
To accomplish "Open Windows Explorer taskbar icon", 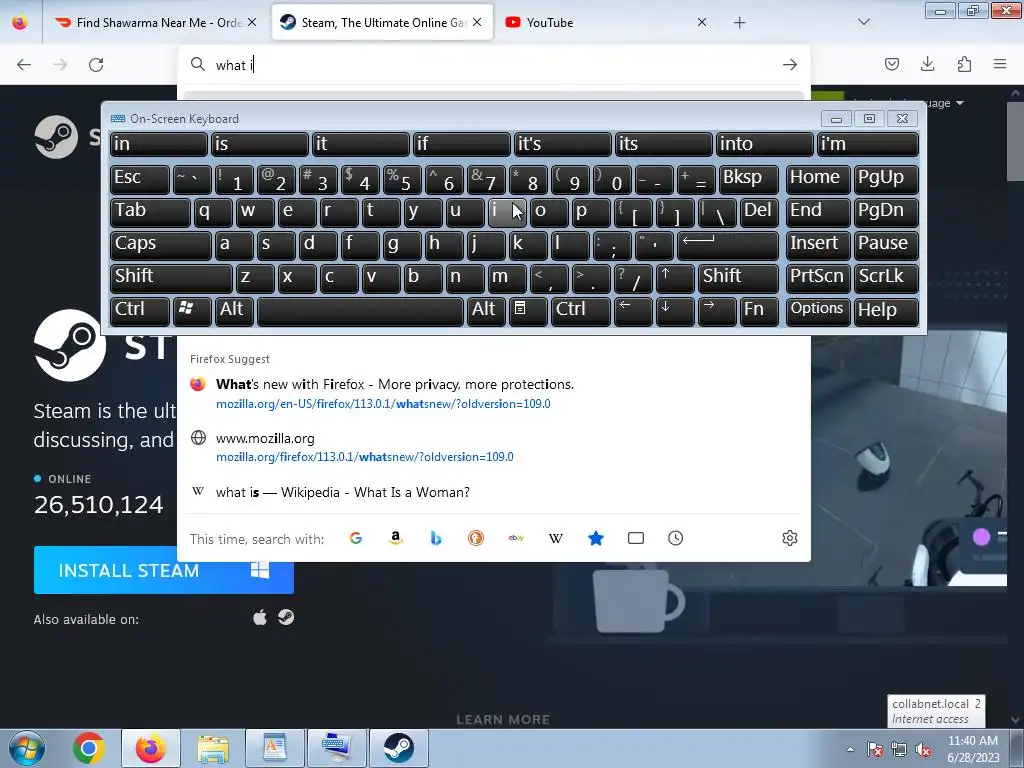I will click(x=213, y=748).
